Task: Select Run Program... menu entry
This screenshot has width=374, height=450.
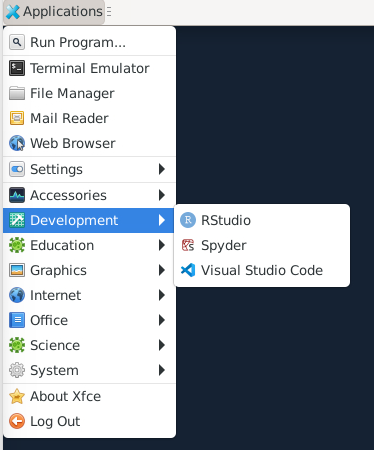Action: tap(89, 42)
